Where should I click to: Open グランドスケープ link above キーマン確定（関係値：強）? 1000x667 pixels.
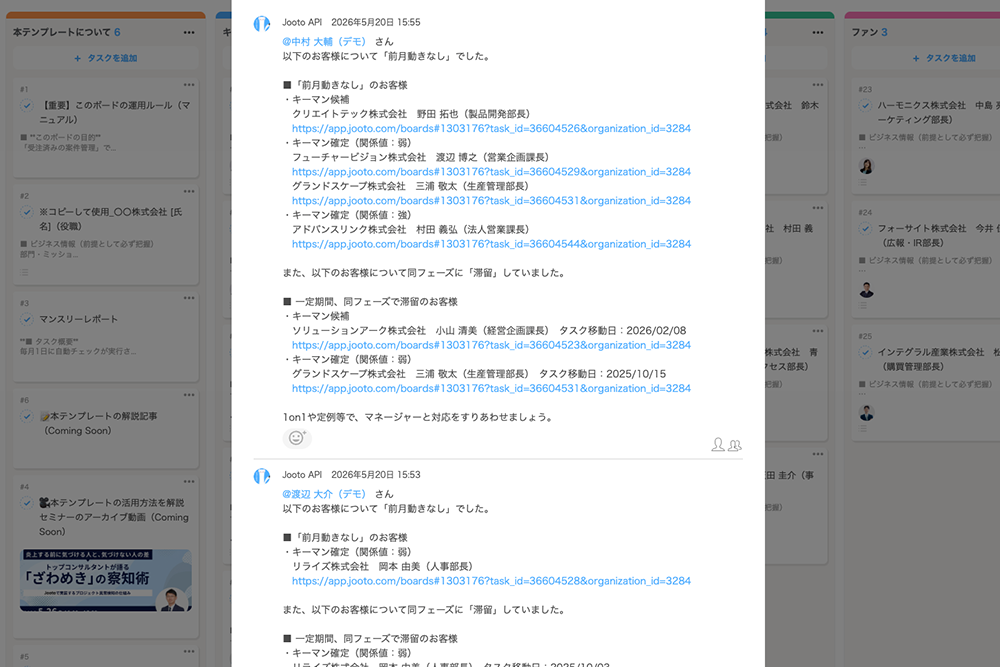click(x=491, y=200)
